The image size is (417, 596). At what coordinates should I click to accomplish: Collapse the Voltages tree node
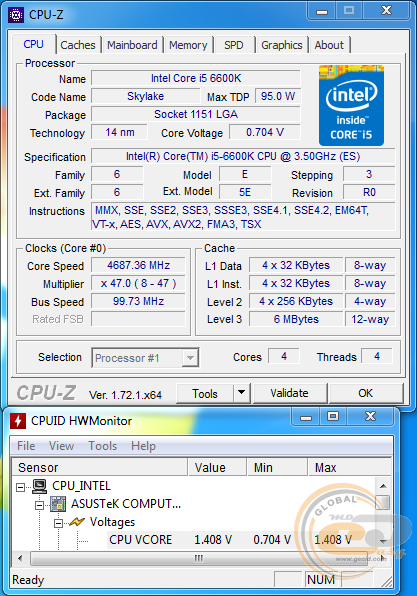pyautogui.click(x=58, y=523)
